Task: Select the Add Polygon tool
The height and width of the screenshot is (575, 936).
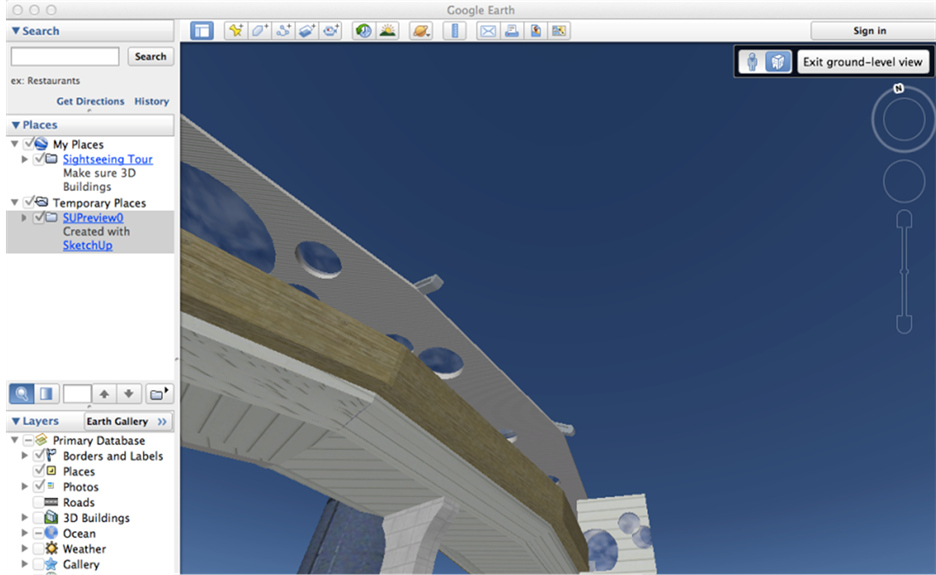Action: [259, 31]
